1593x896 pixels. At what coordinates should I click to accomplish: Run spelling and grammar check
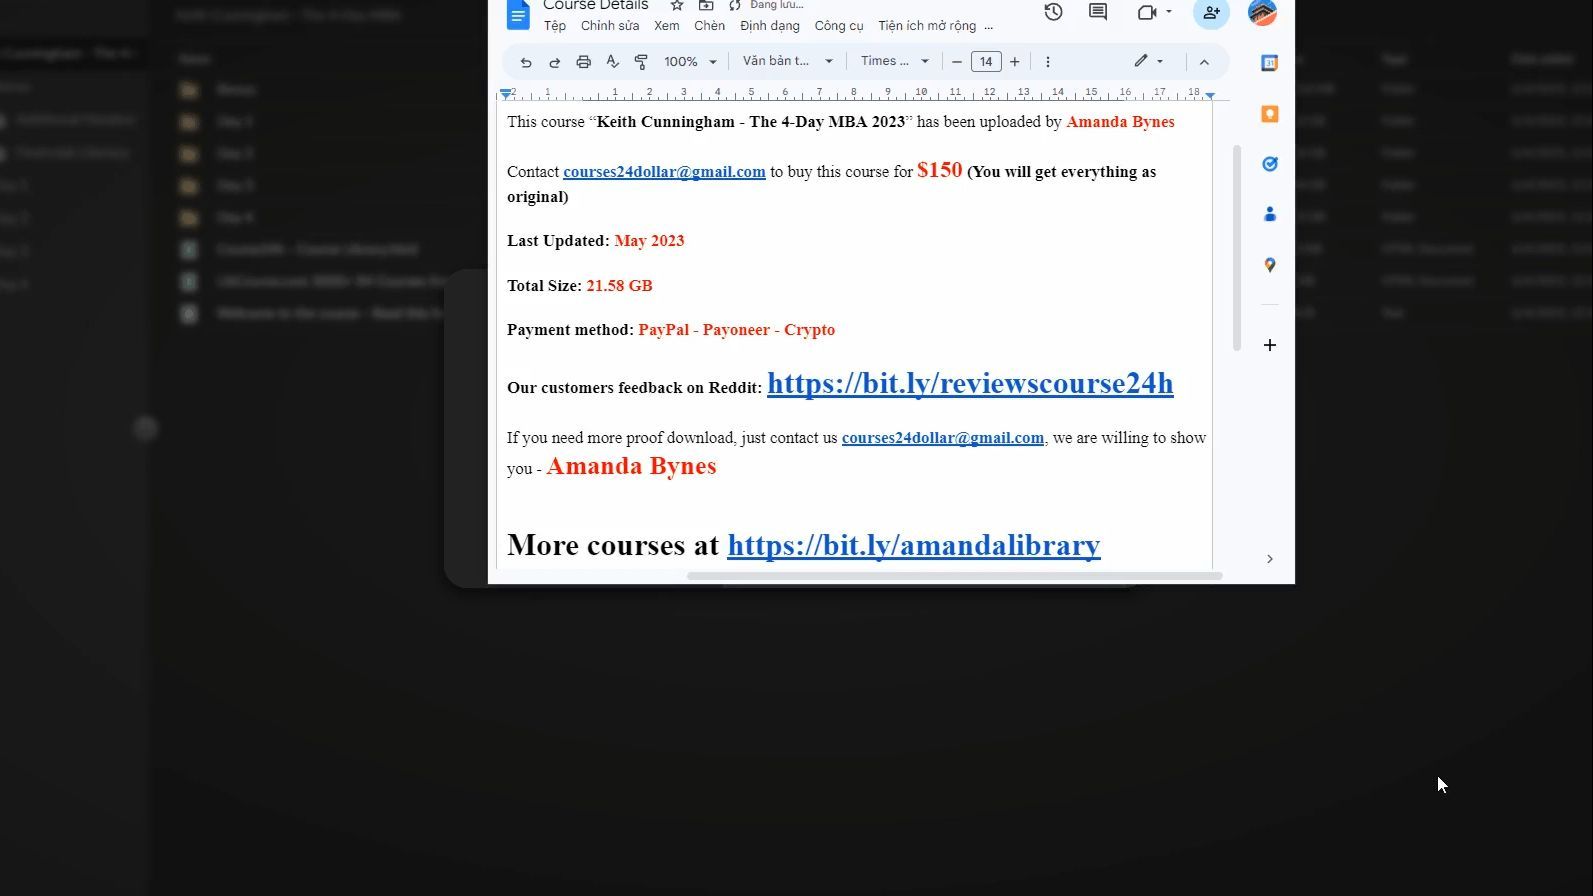pyautogui.click(x=613, y=62)
